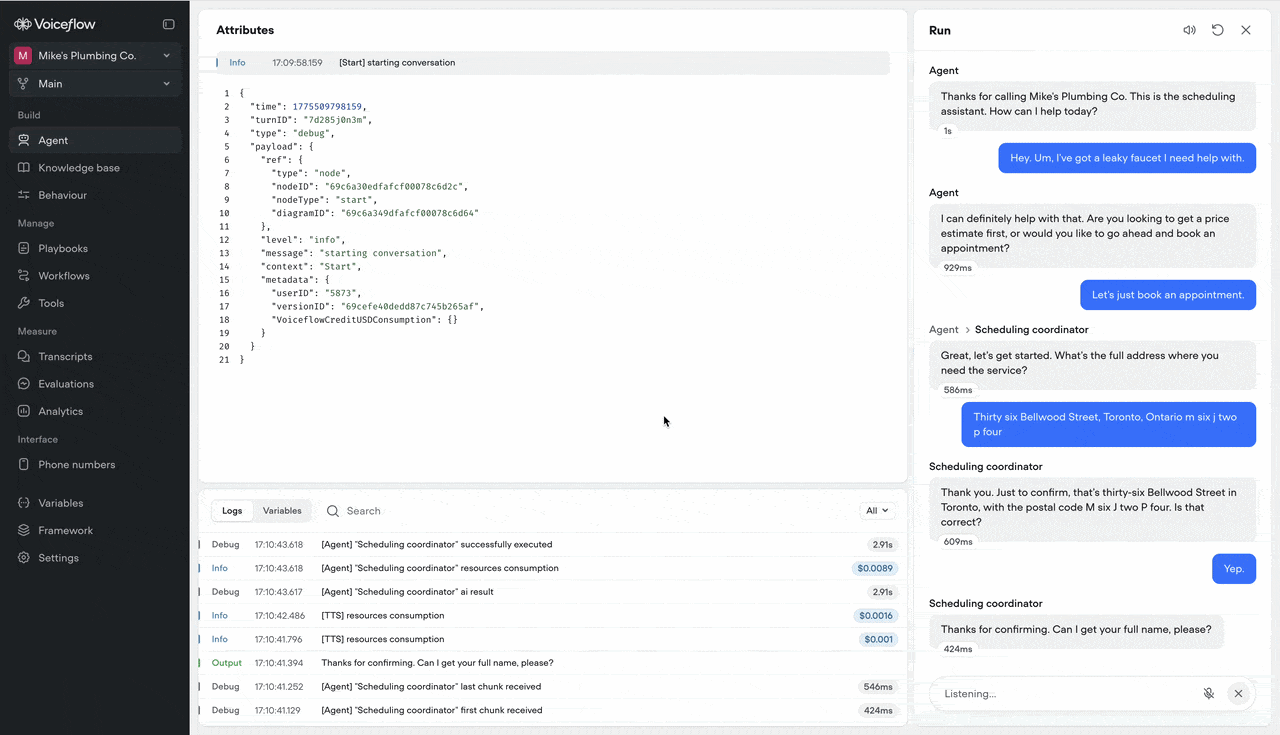Open the Agent section
The image size is (1280, 735).
(95, 141)
